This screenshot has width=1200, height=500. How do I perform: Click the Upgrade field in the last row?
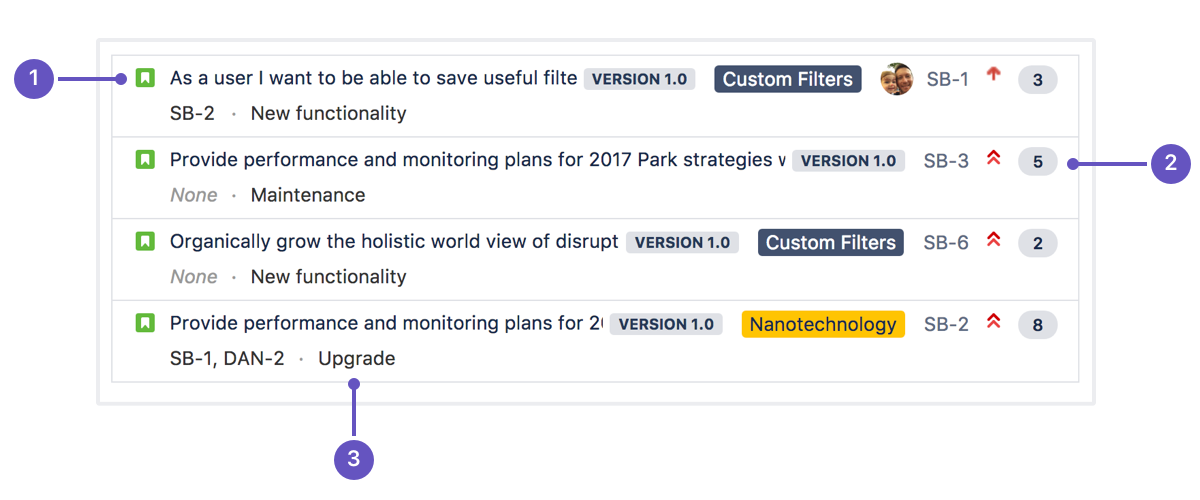click(356, 358)
